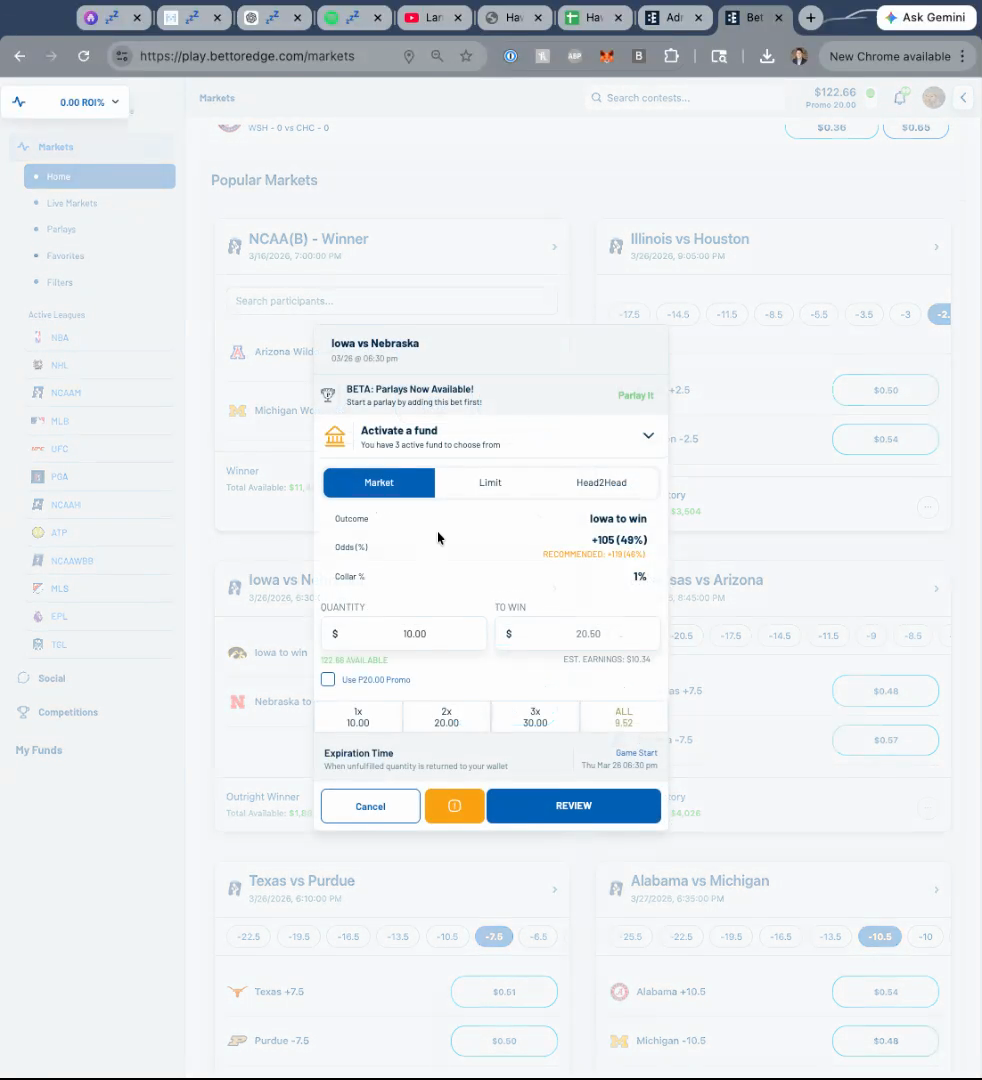Enable the Use P20.00 Promo checkbox
982x1080 pixels.
pyautogui.click(x=328, y=680)
